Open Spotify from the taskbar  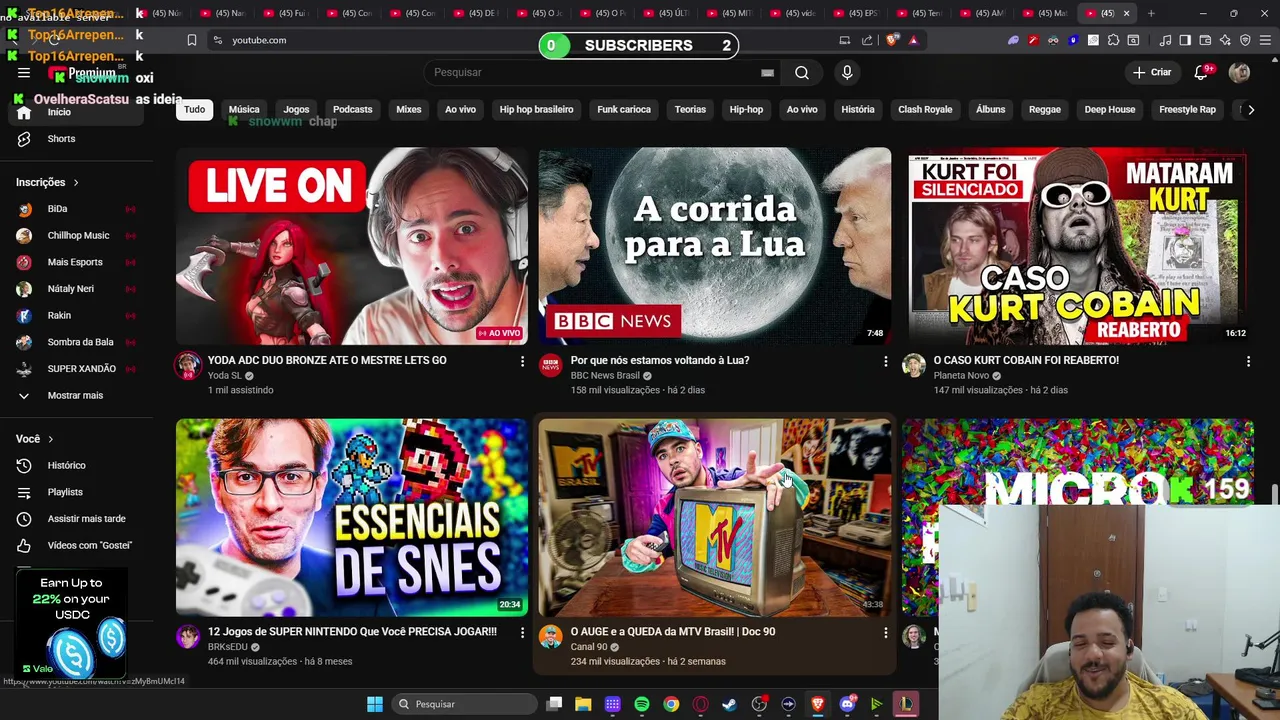[642, 704]
